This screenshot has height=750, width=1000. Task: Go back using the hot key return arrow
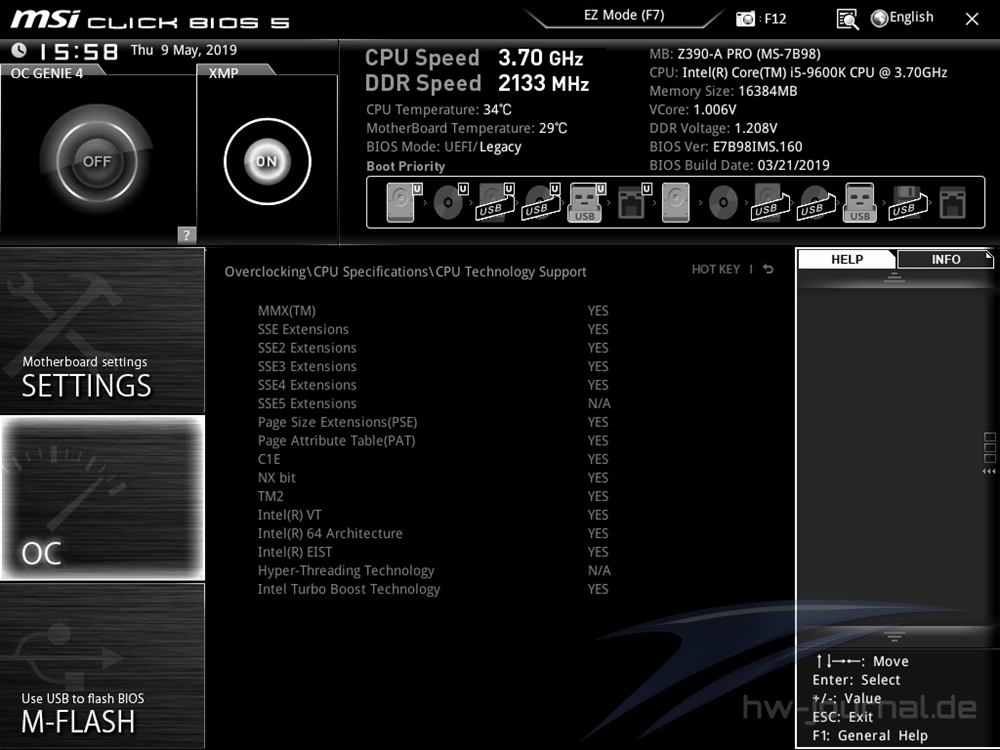coord(768,269)
